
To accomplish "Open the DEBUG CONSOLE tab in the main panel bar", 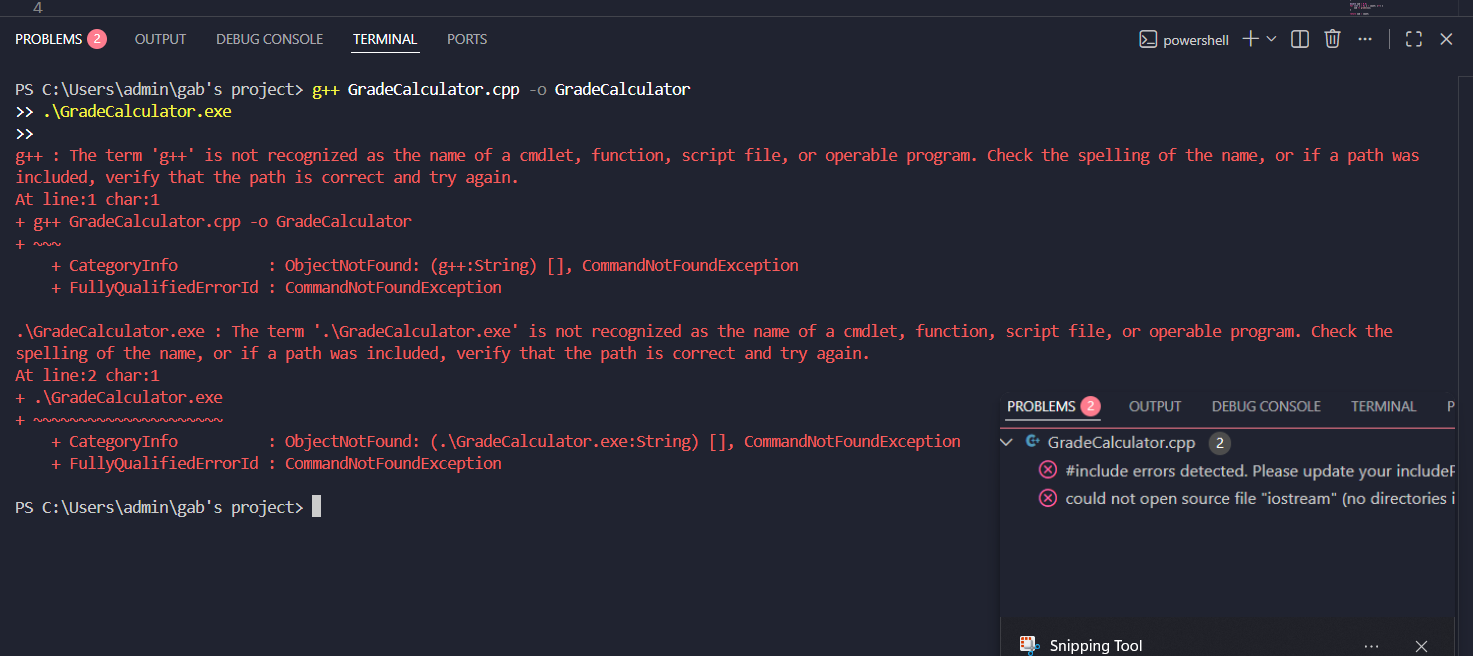I will [x=270, y=39].
